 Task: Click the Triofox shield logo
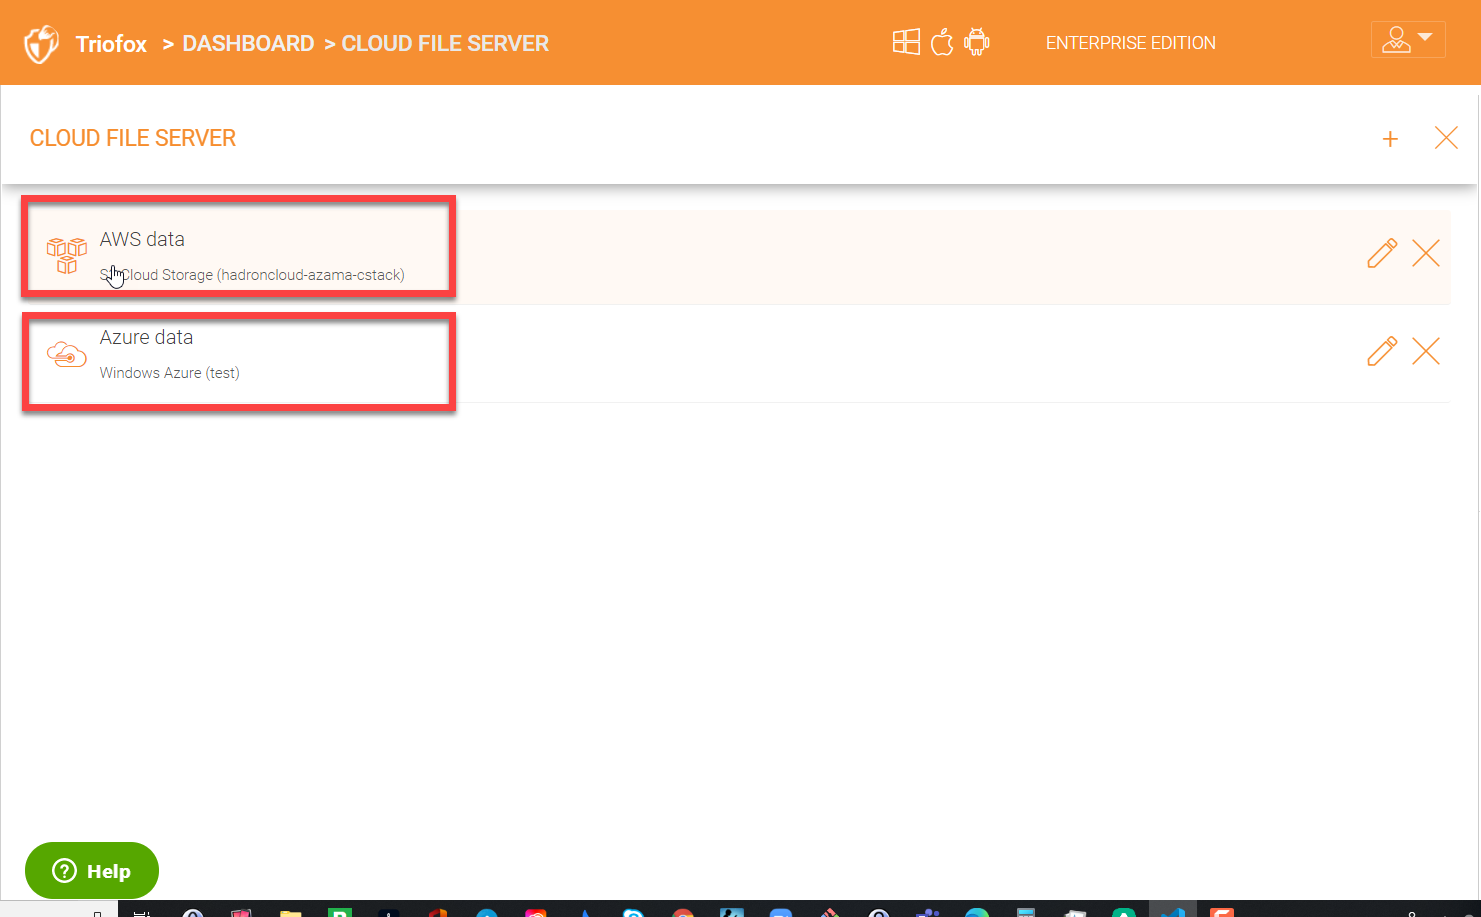click(x=41, y=44)
